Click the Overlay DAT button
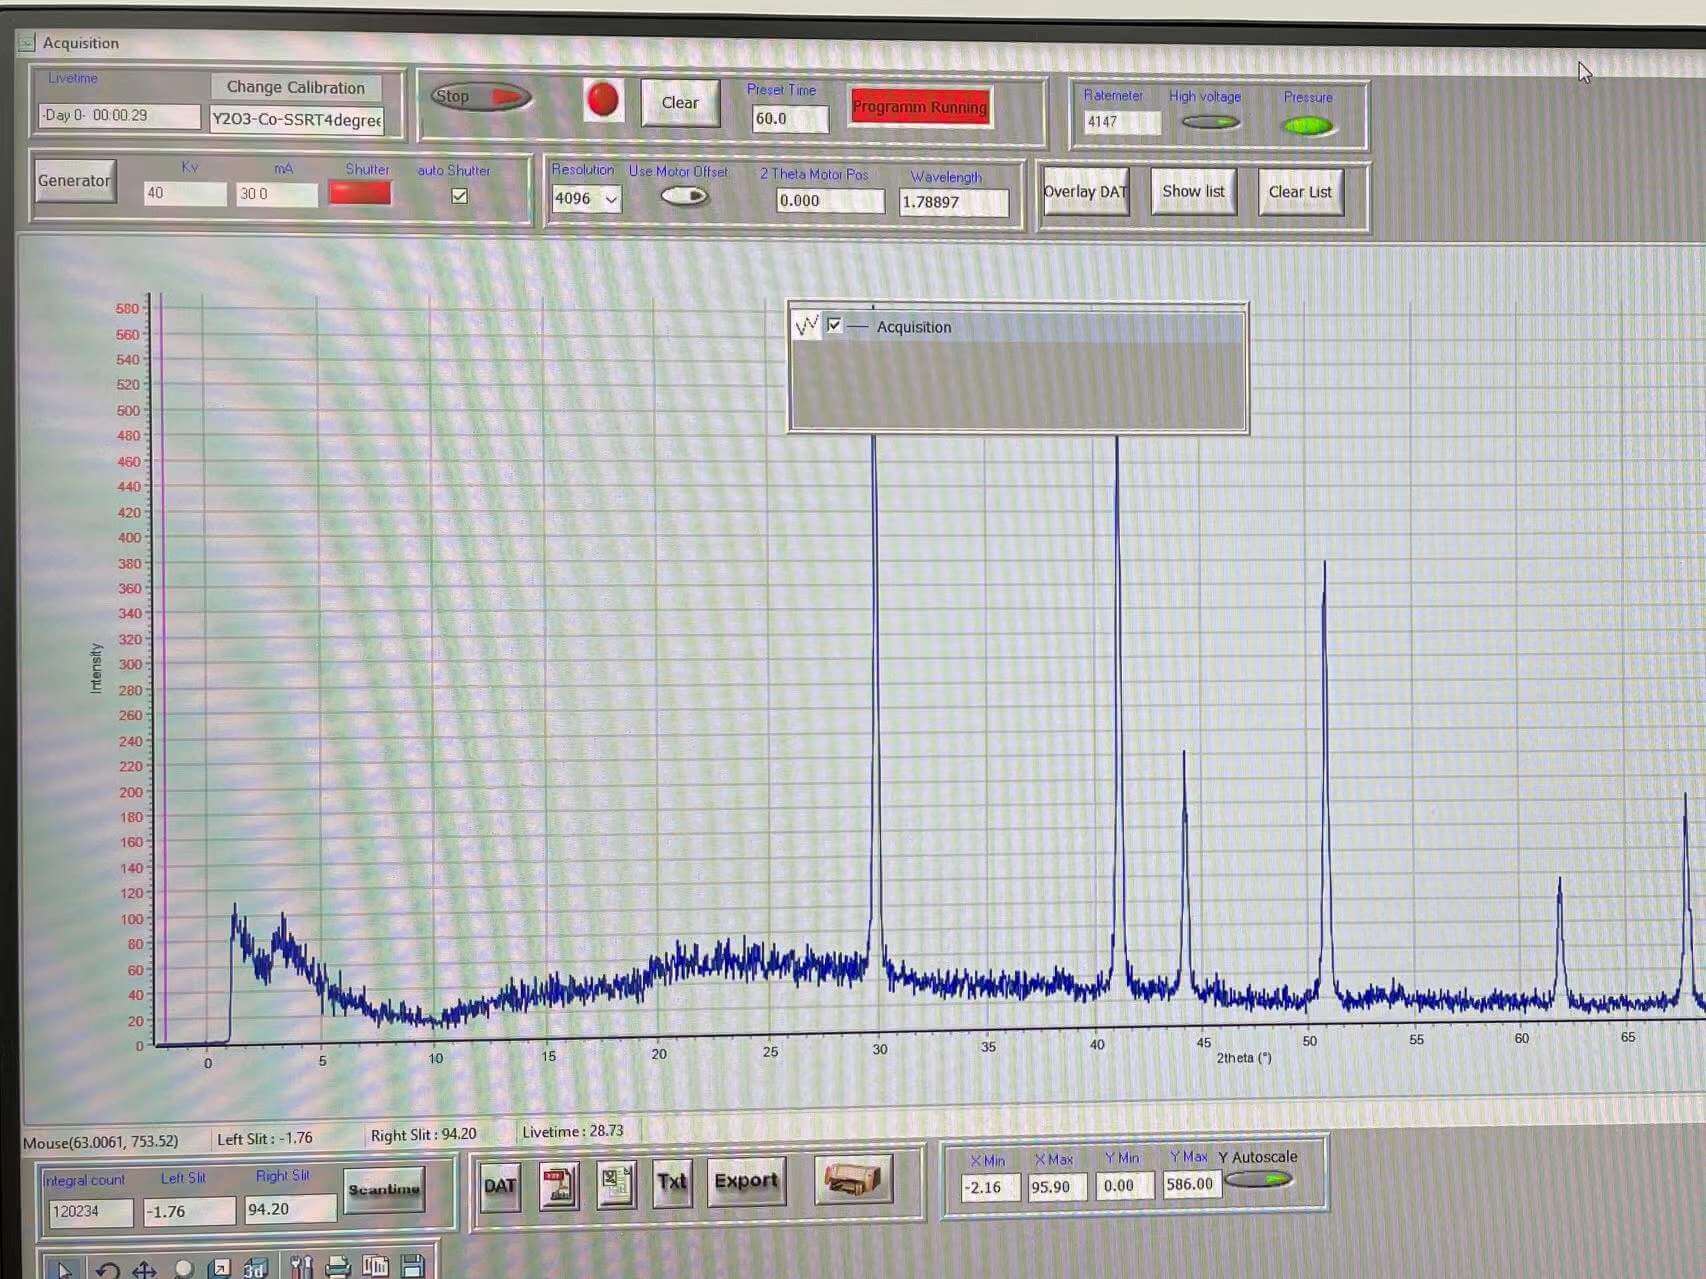The width and height of the screenshot is (1706, 1279). 1084,192
